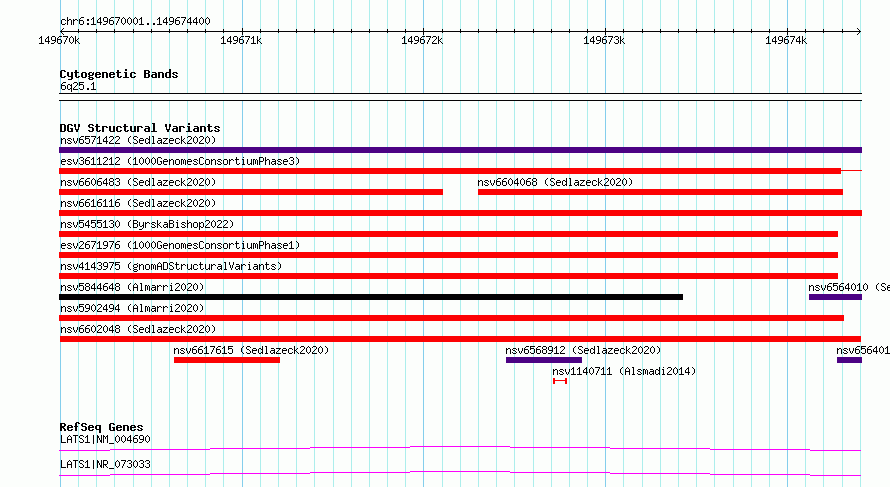Click the nsv6571422 (Sedlazeck2020) label

pyautogui.click(x=138, y=140)
